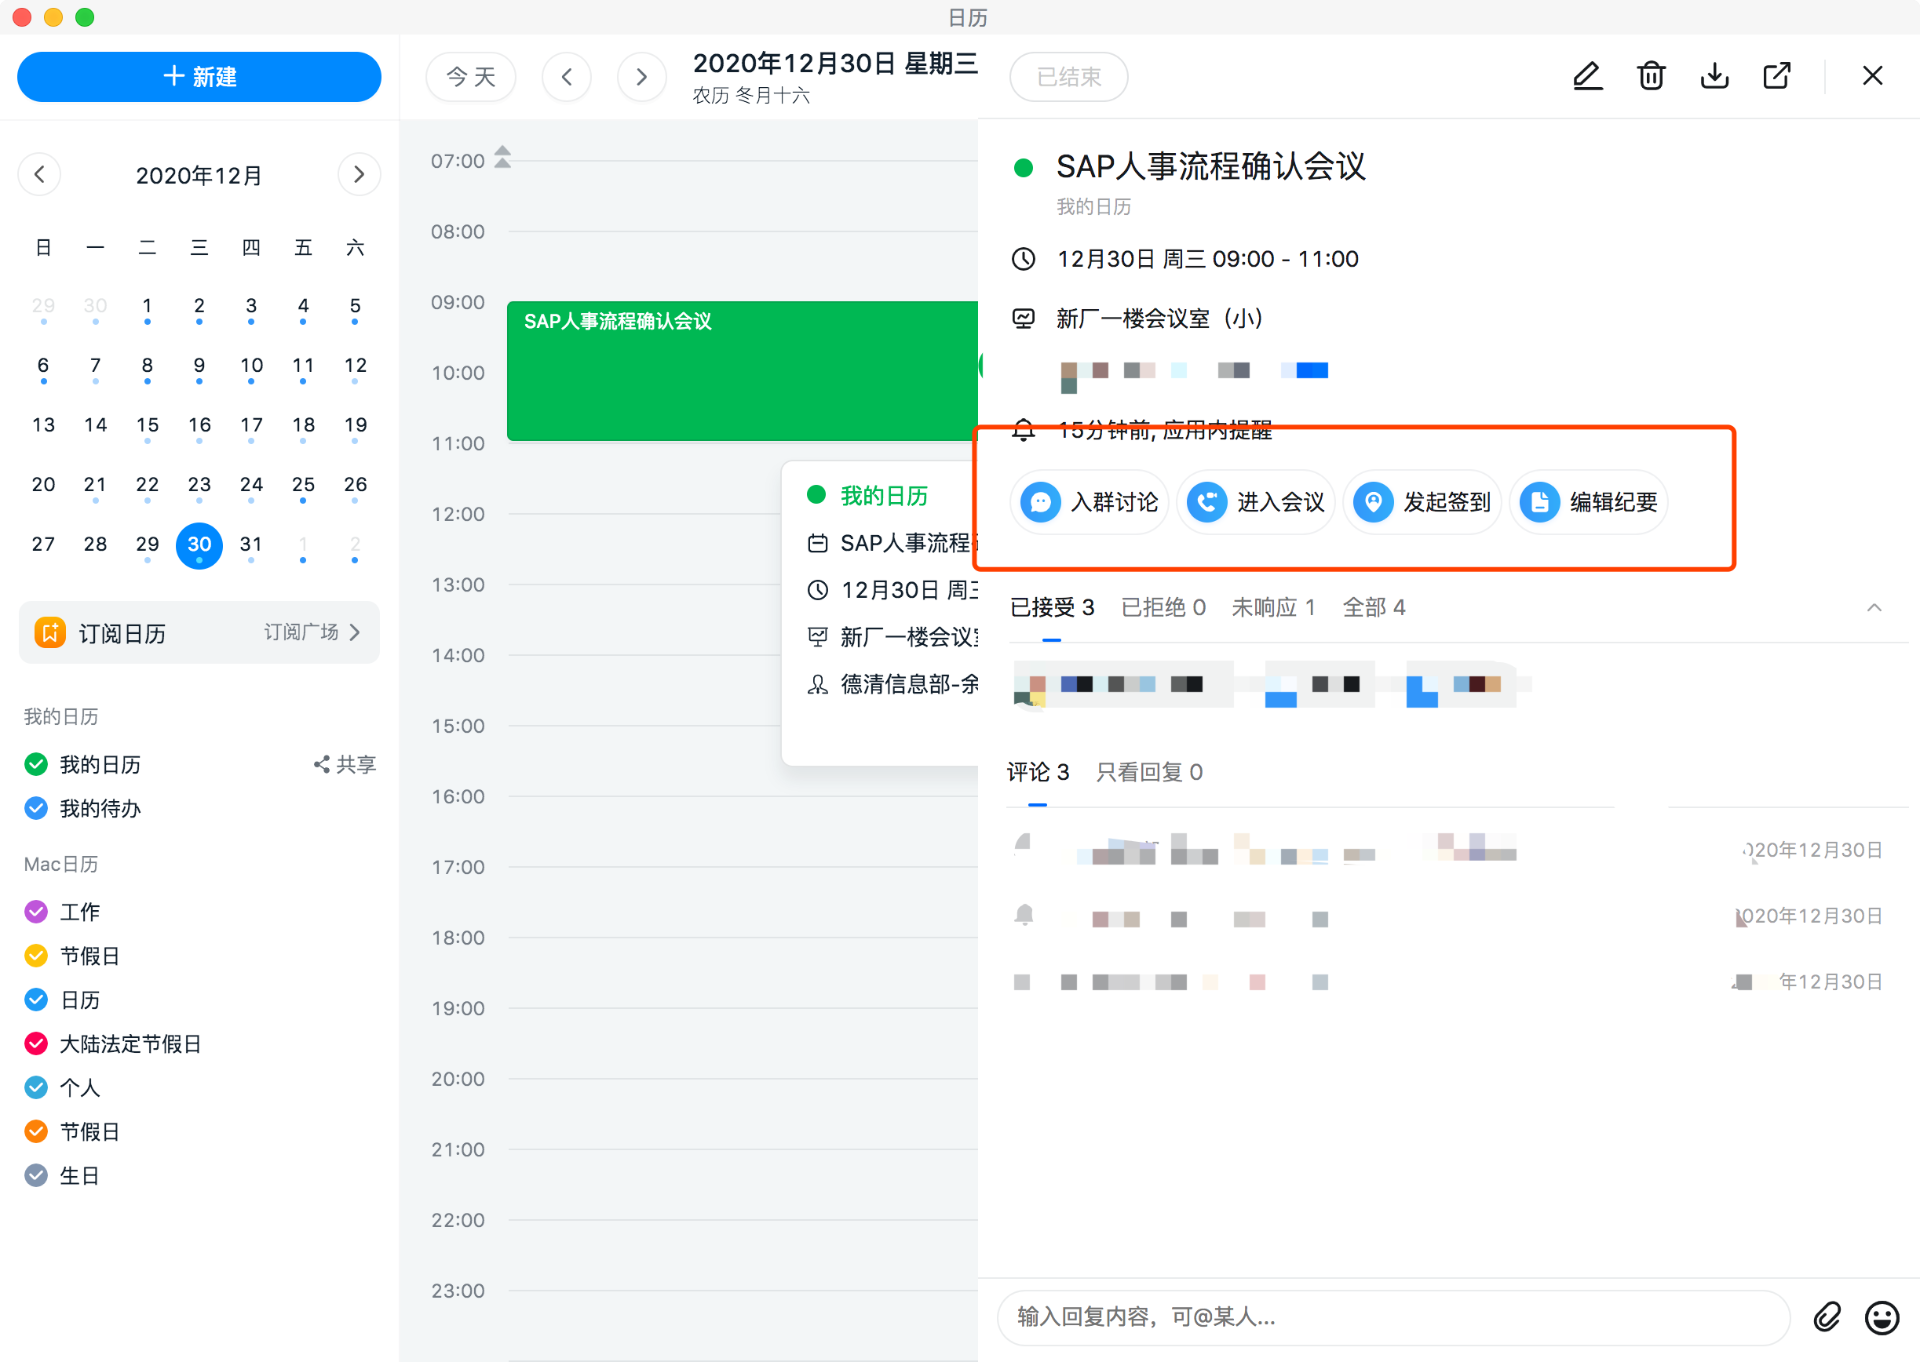Collapse the attendee response section chevron

pos(1874,607)
